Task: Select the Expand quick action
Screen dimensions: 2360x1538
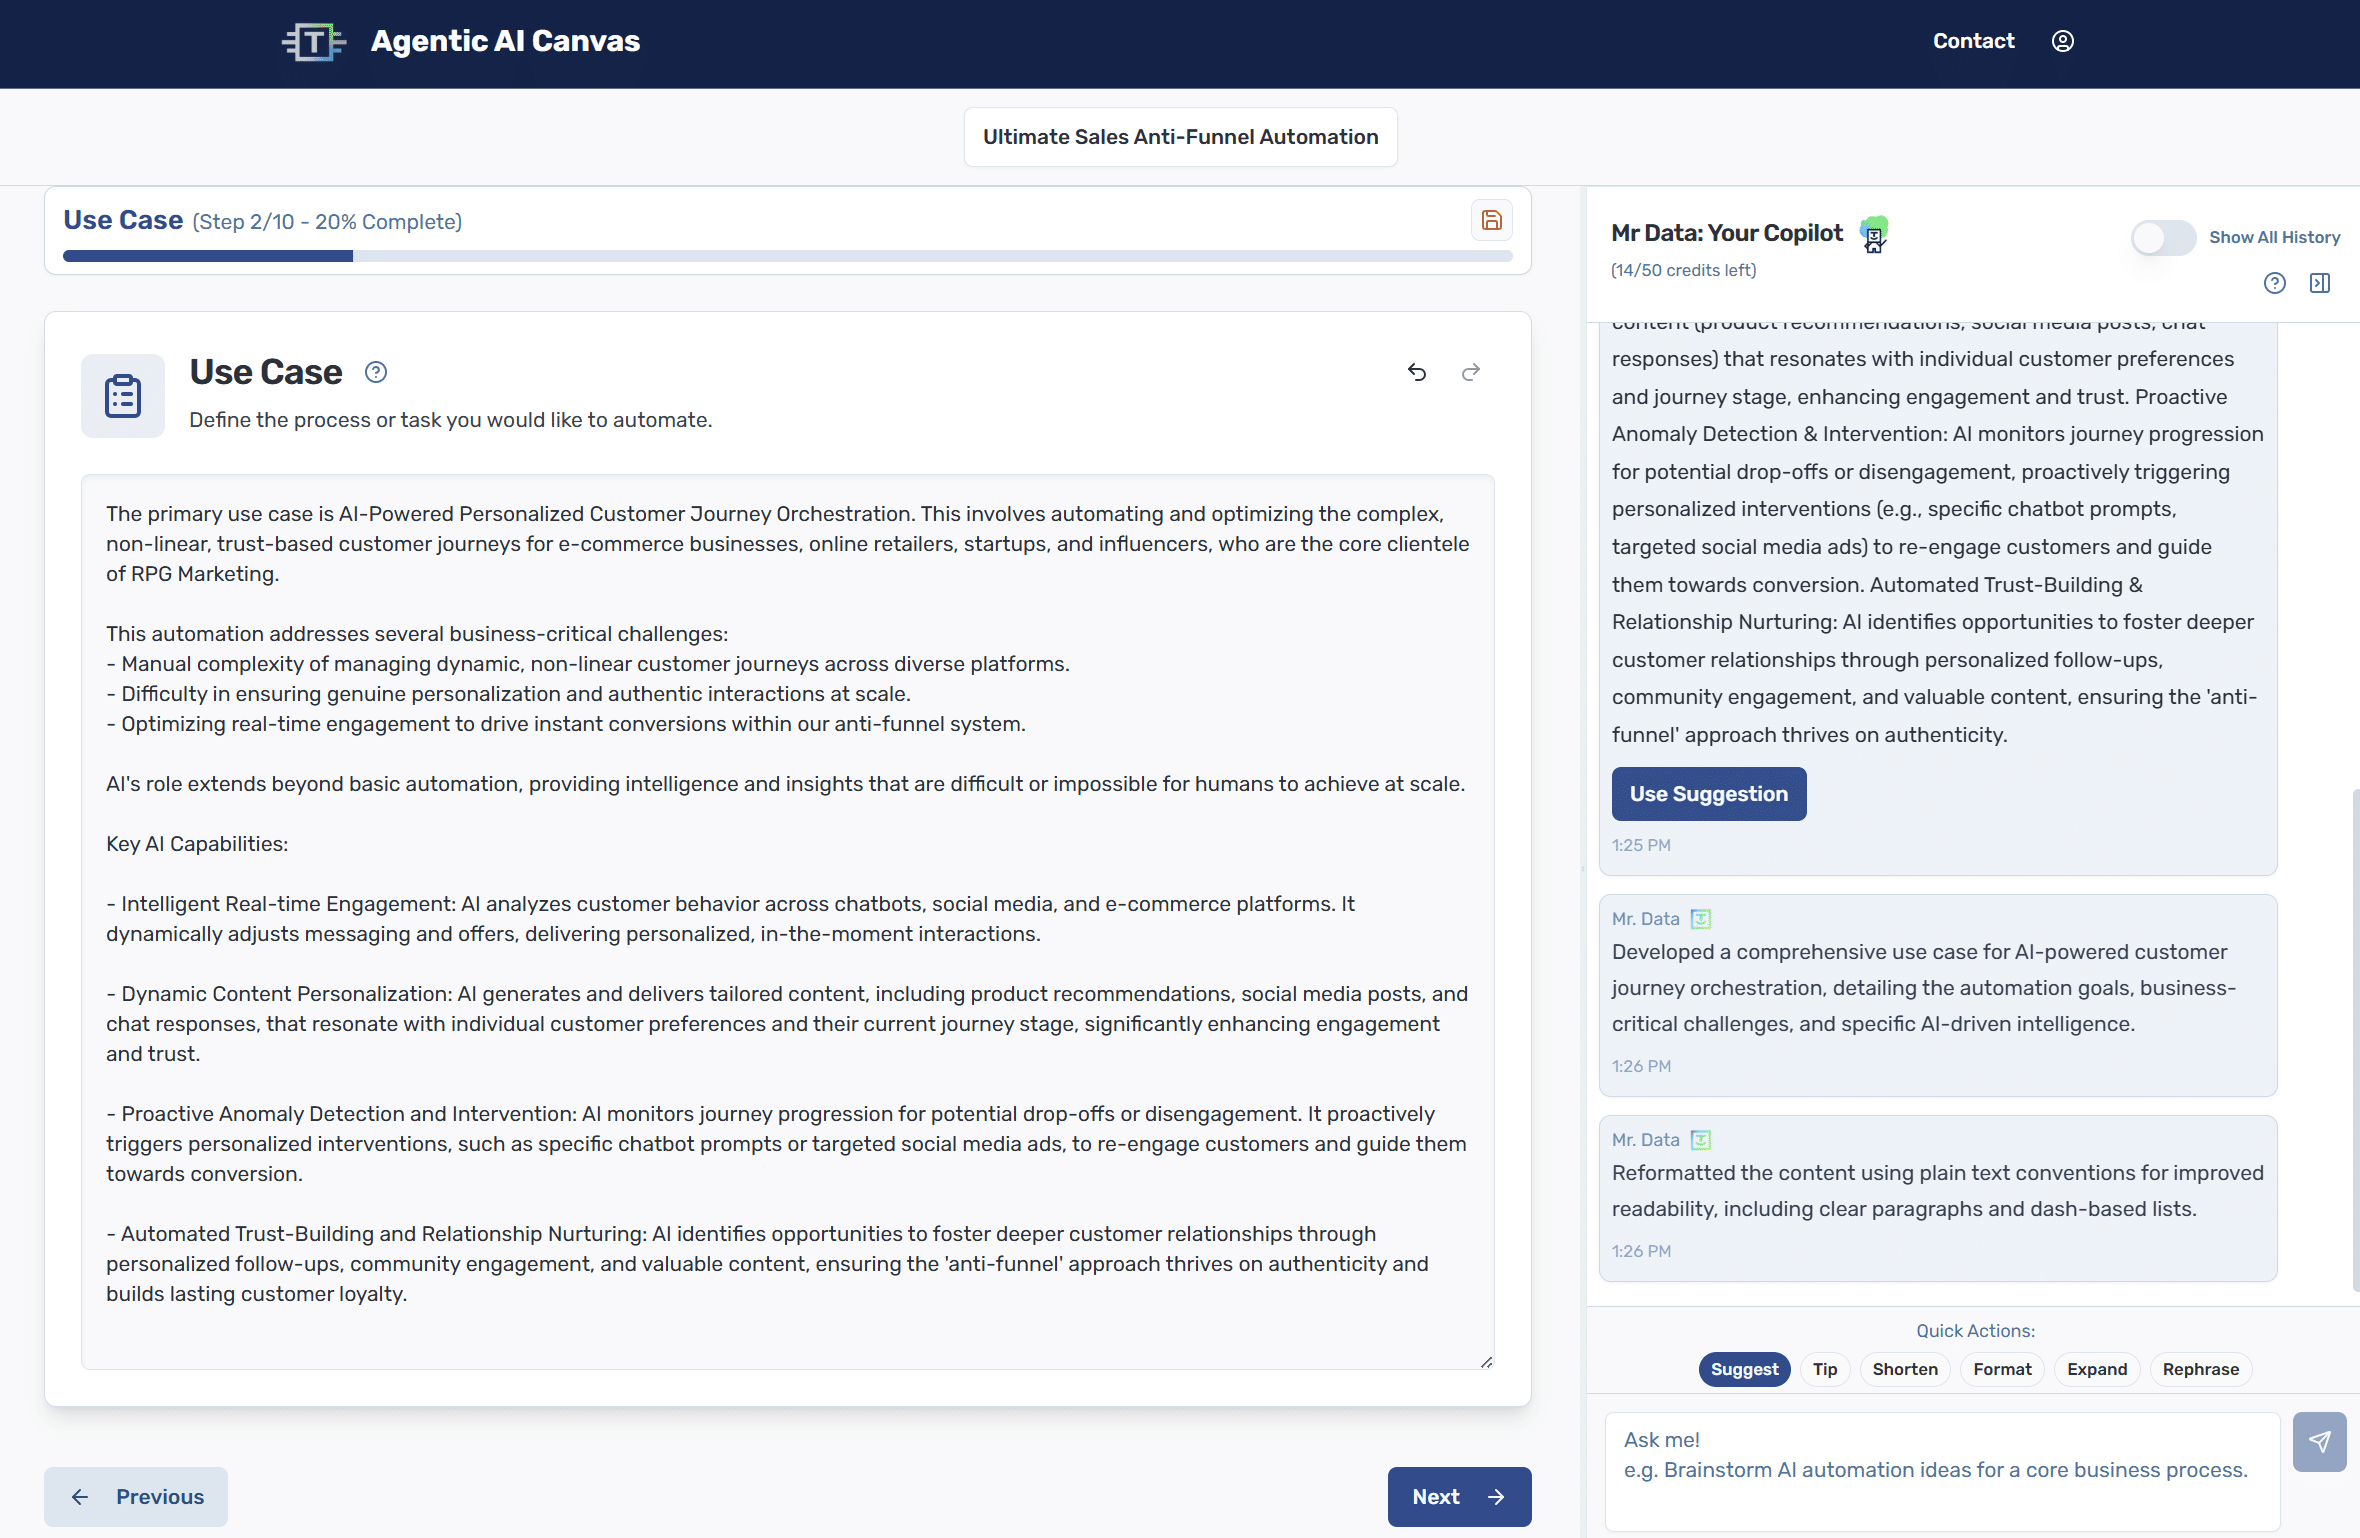Action: [x=2097, y=1369]
